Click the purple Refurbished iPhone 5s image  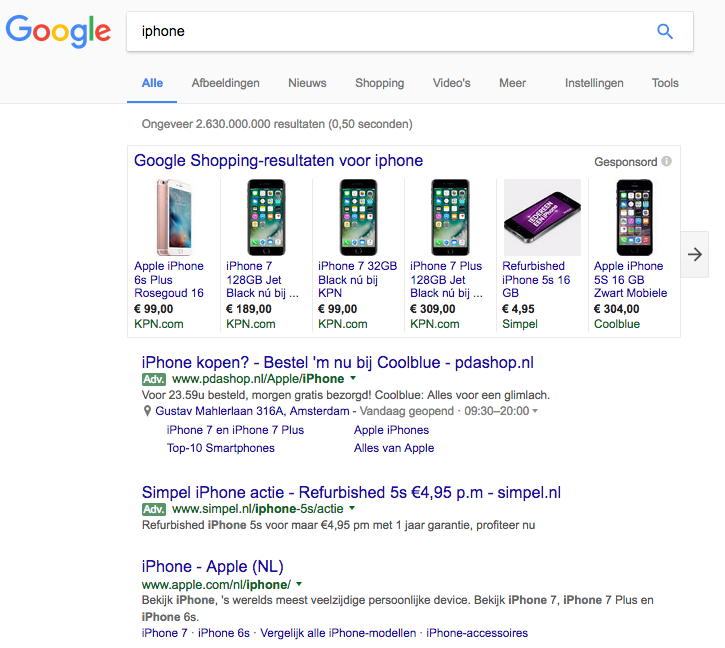[x=542, y=217]
